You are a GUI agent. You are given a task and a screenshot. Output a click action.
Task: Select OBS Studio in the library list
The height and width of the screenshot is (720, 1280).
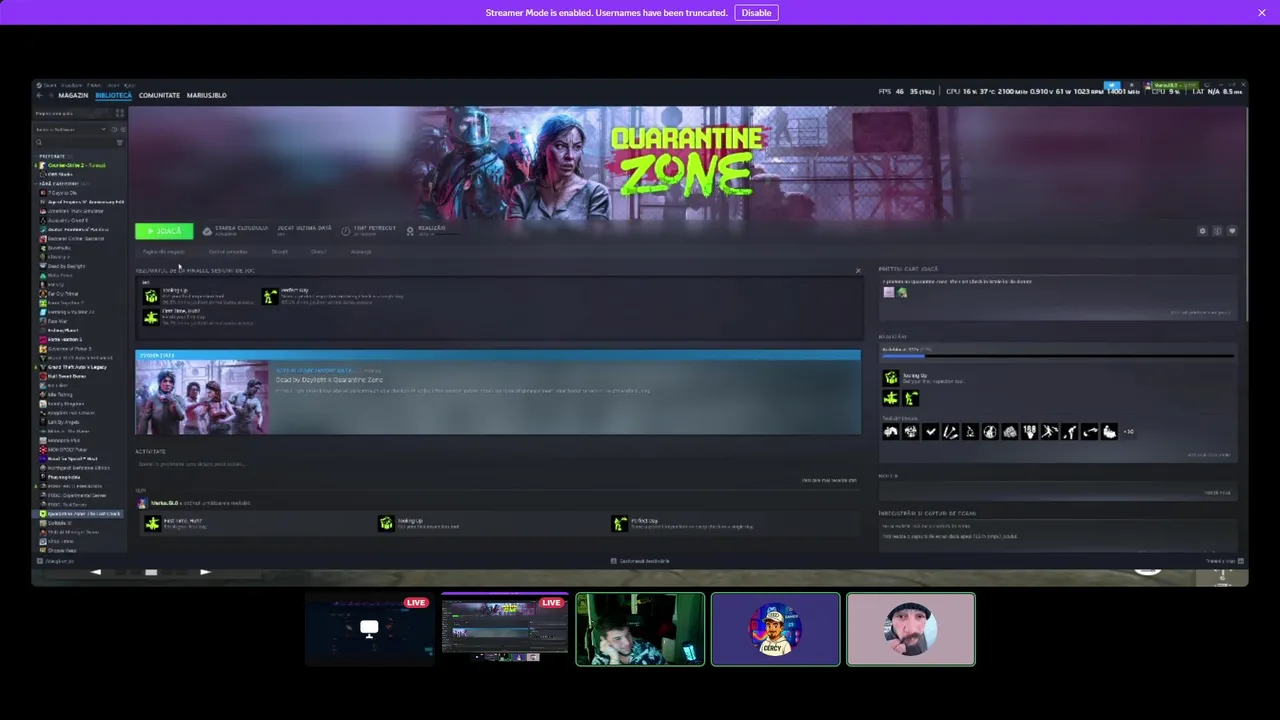coord(59,174)
